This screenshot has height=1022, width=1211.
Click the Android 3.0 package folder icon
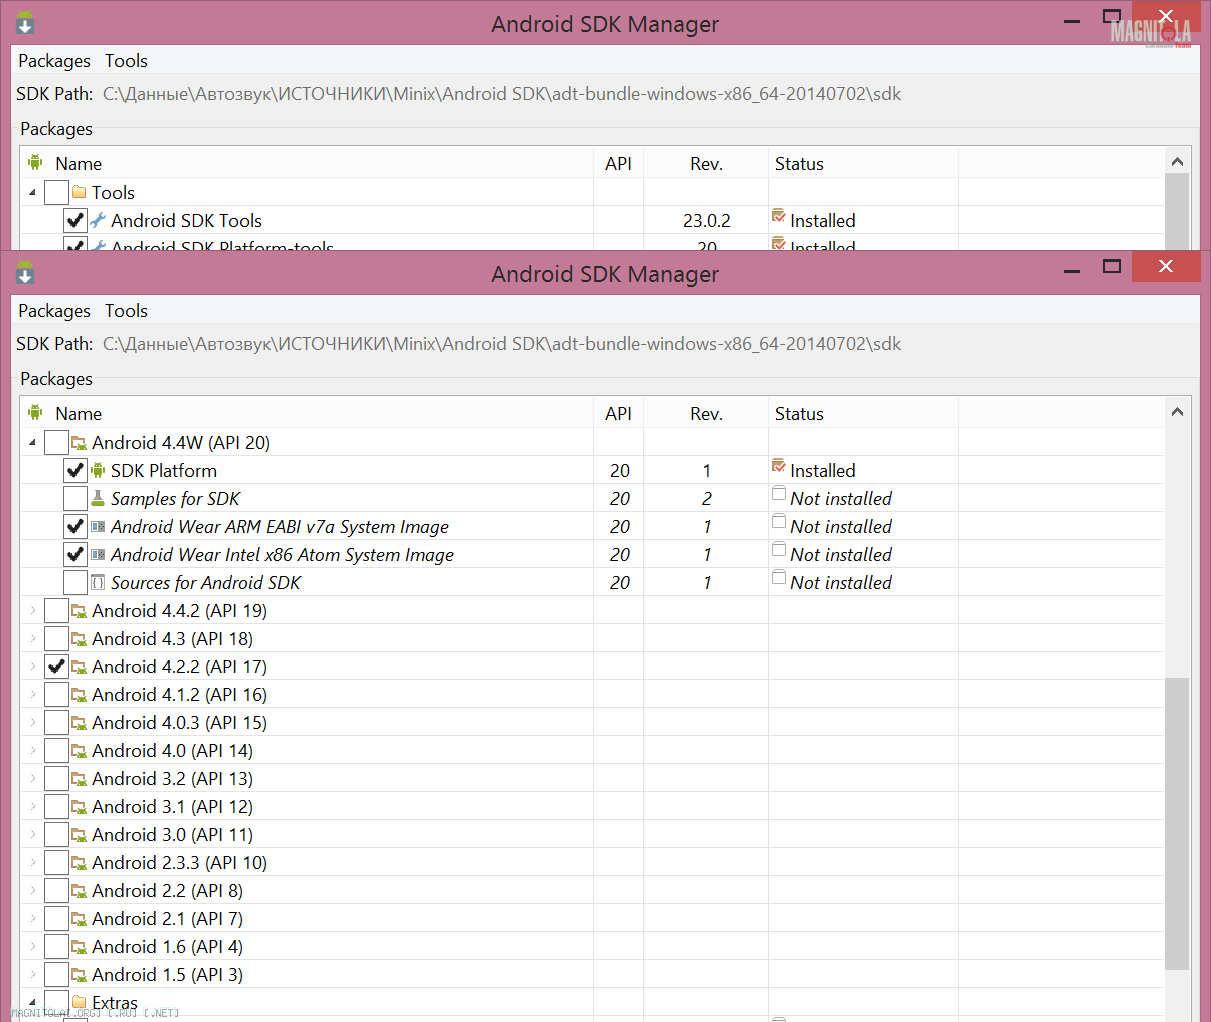(x=79, y=834)
